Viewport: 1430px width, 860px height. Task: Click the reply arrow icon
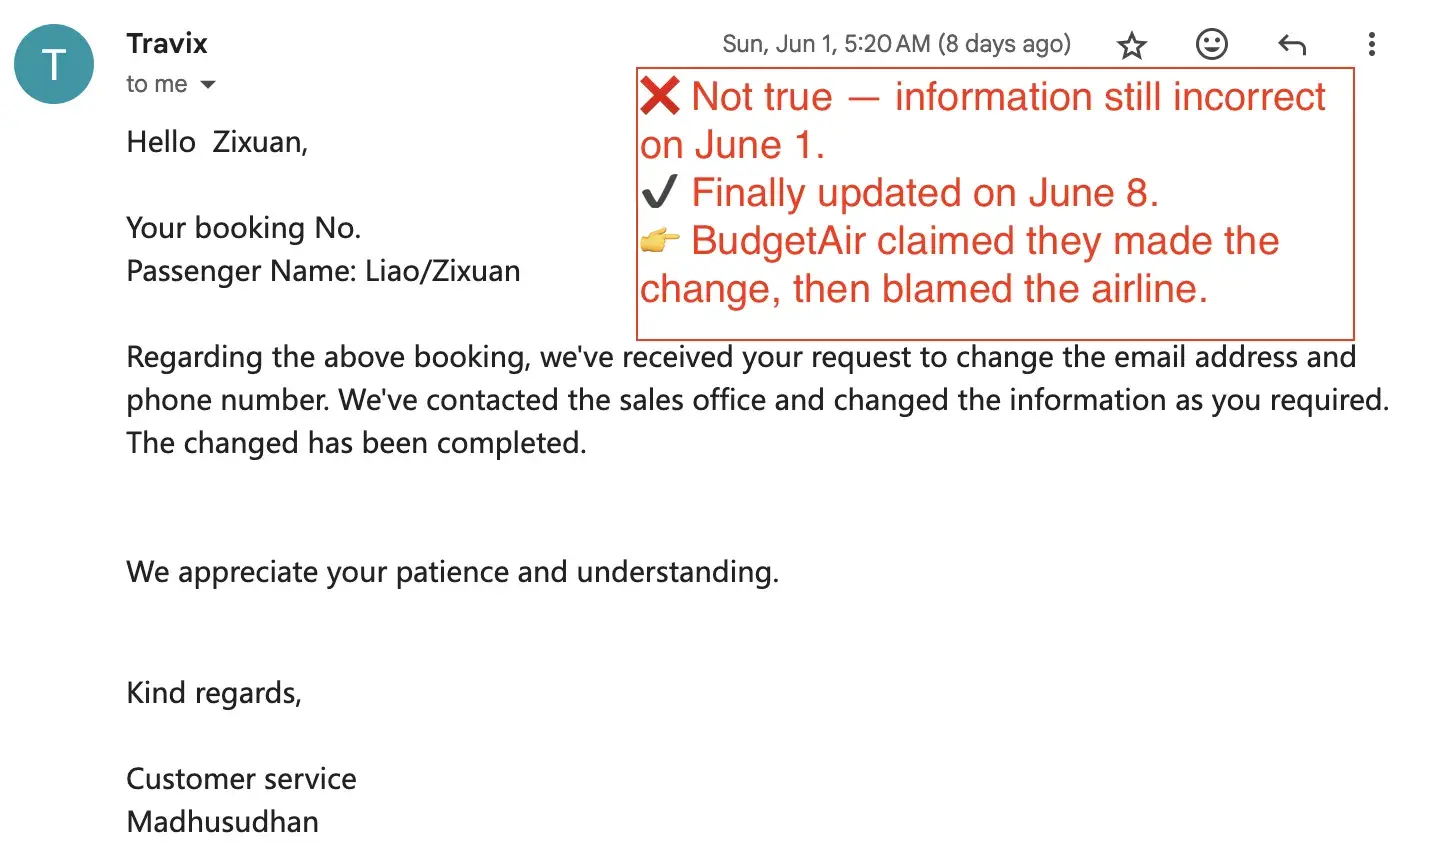tap(1292, 44)
